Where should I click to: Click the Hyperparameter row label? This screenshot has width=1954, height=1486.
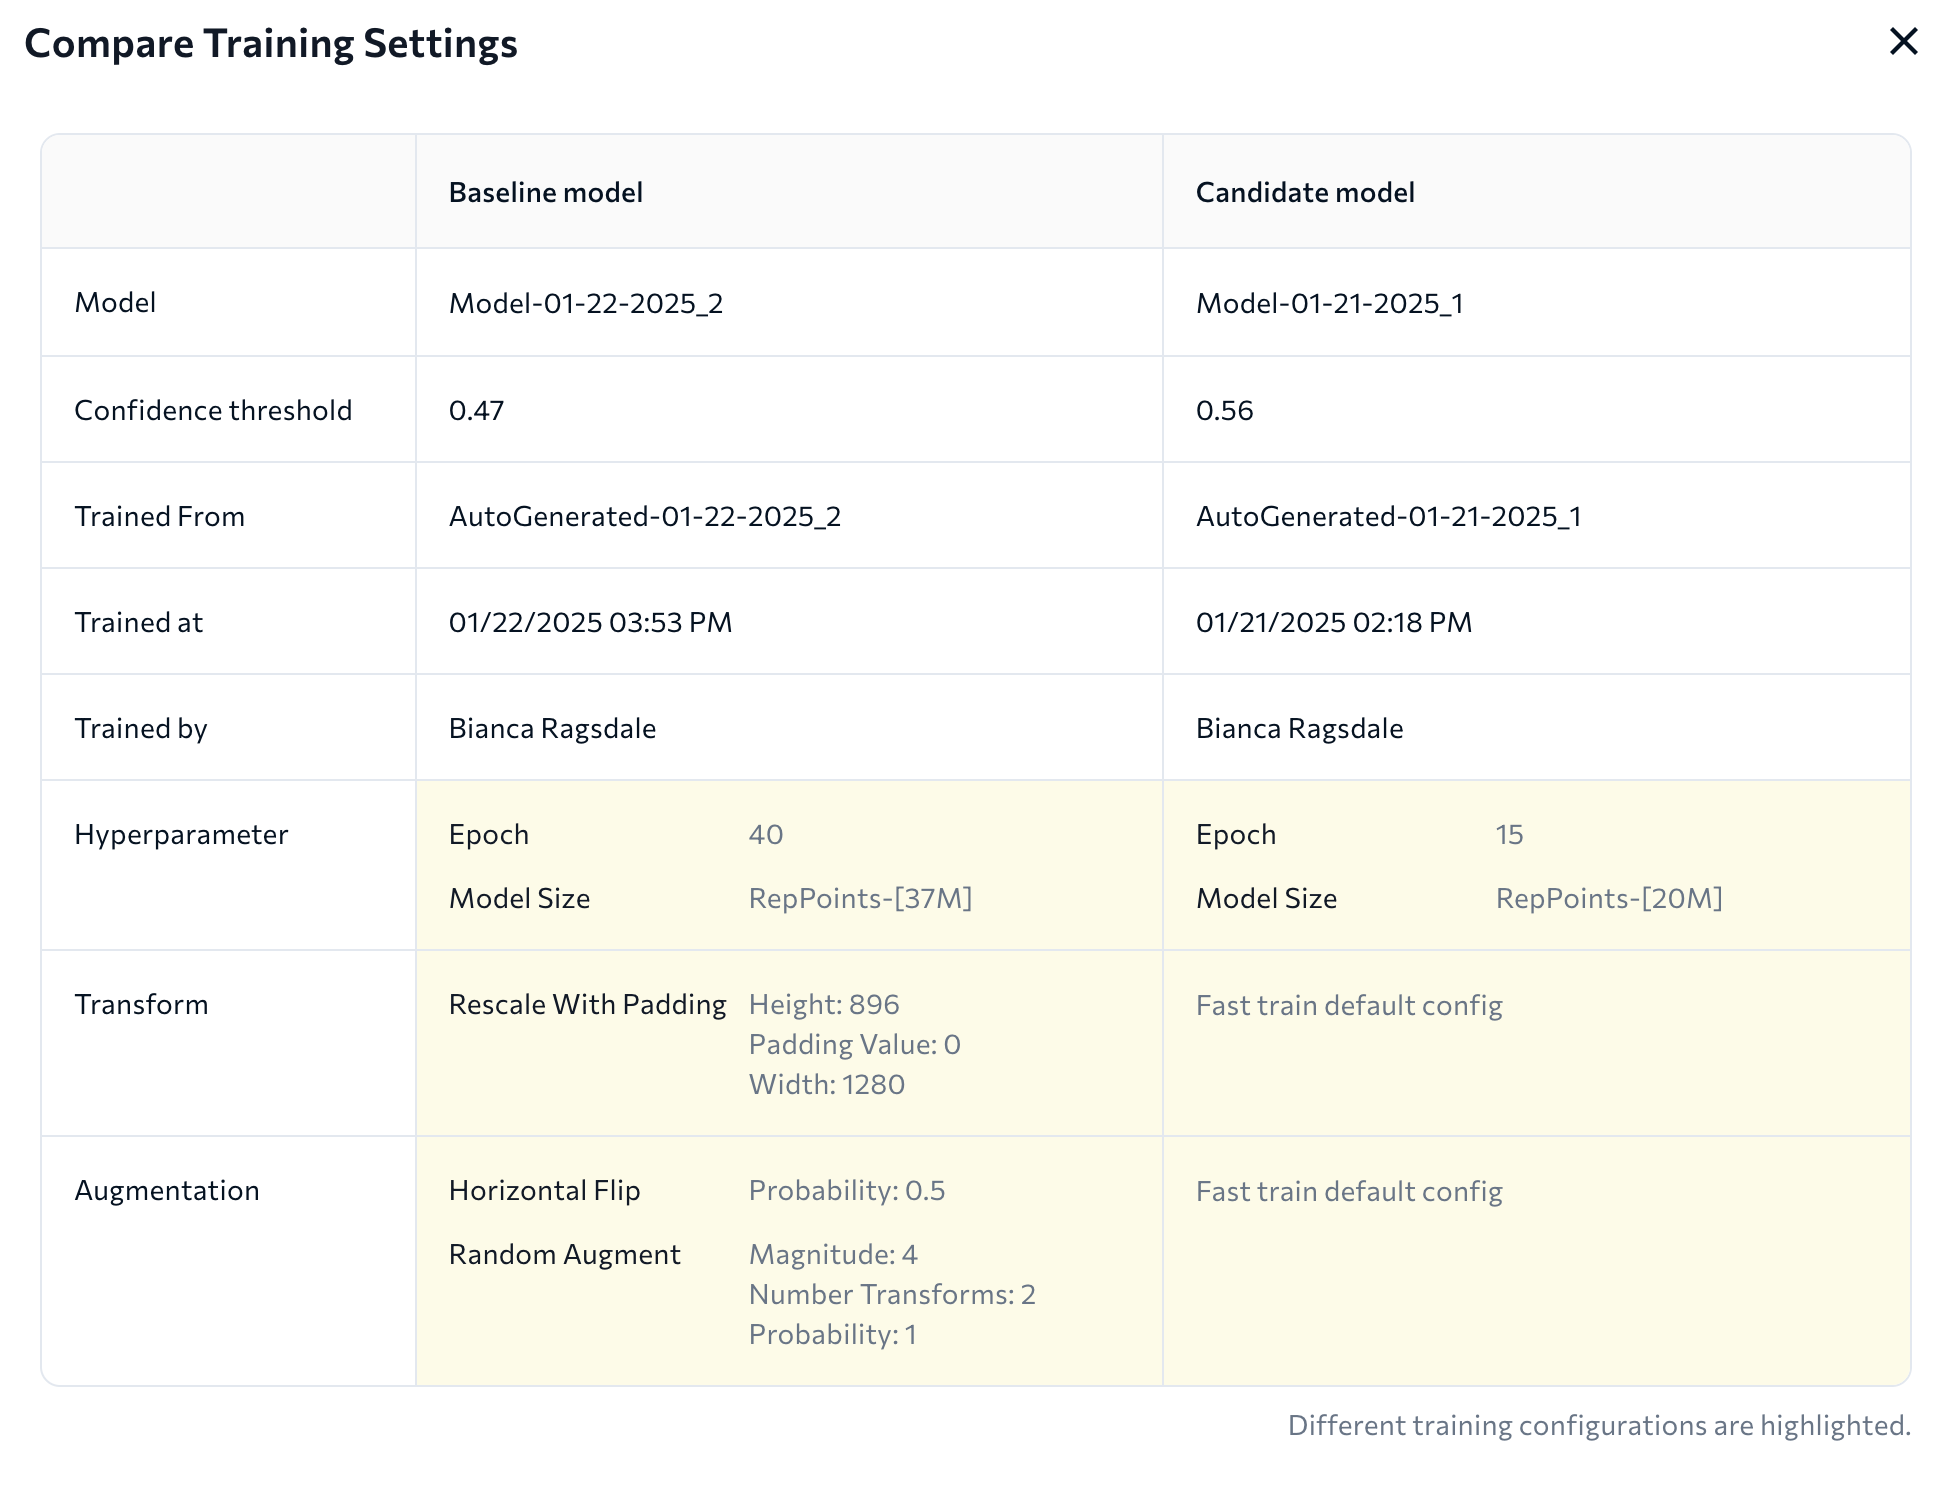tap(181, 834)
